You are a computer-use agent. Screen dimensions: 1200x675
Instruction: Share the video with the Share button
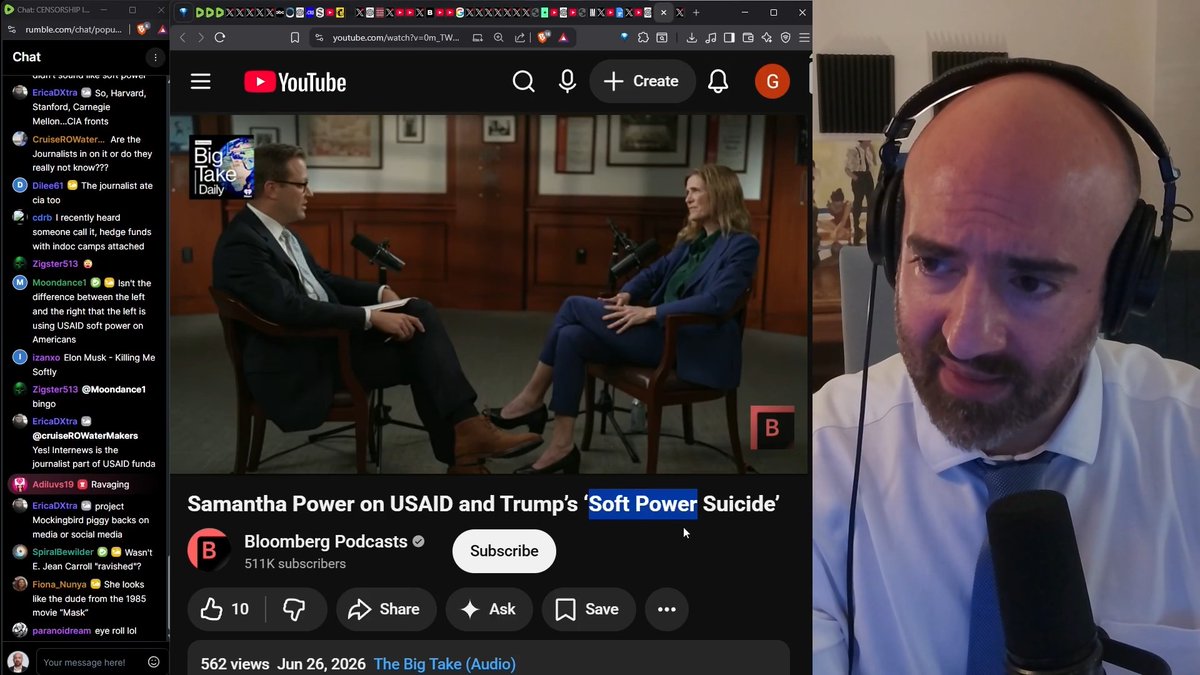click(386, 609)
